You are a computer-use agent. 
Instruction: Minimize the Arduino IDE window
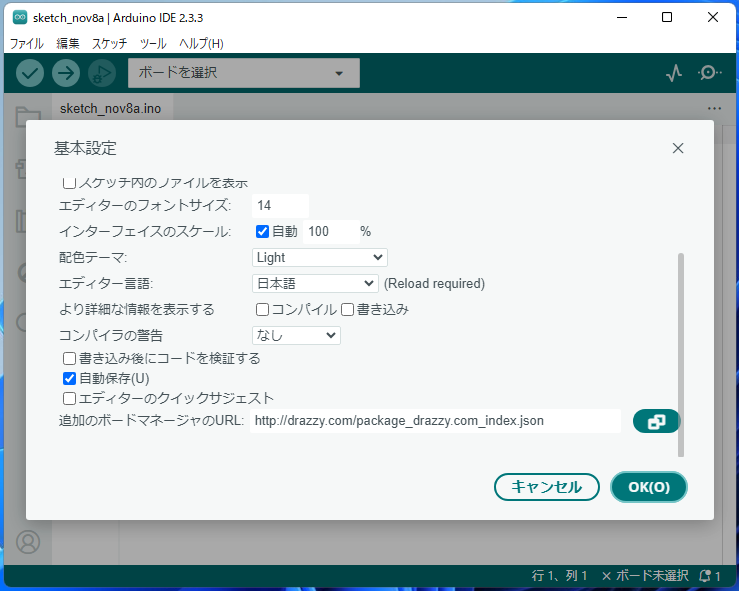click(x=622, y=17)
